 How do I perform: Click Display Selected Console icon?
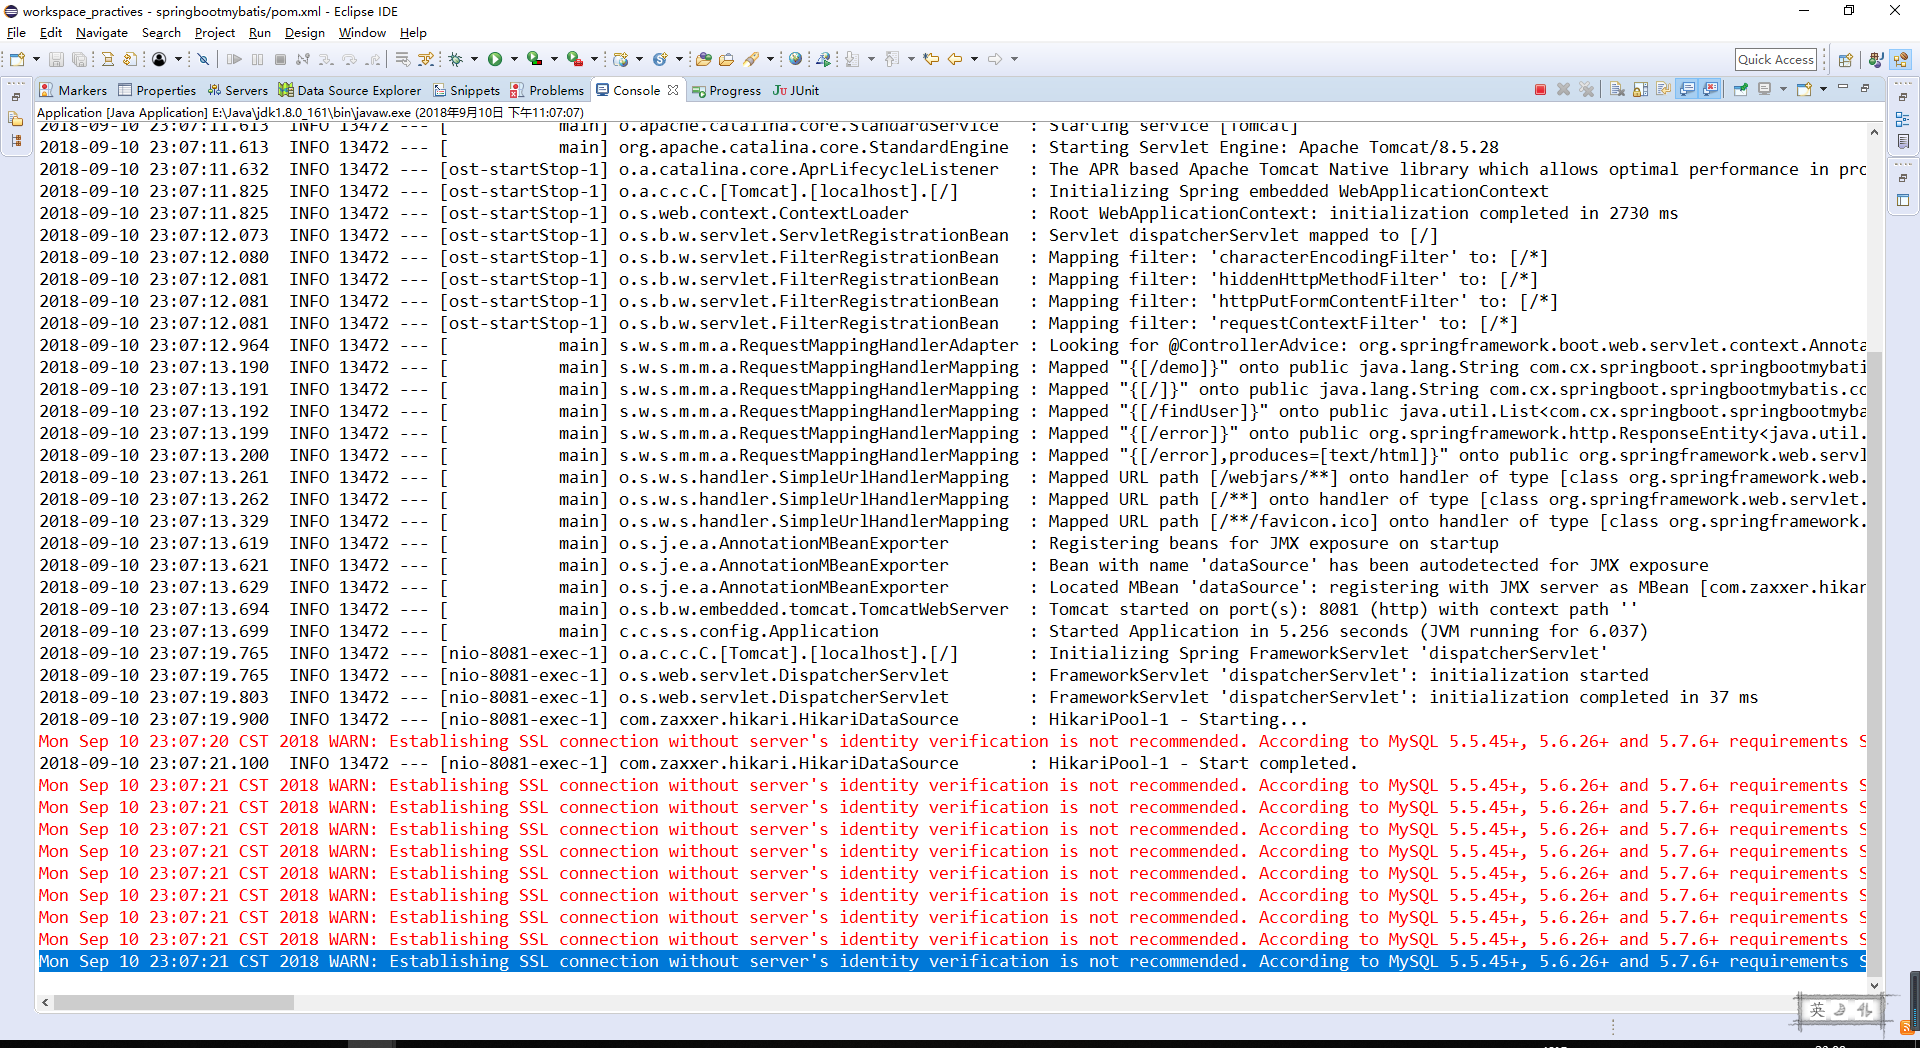[1765, 90]
